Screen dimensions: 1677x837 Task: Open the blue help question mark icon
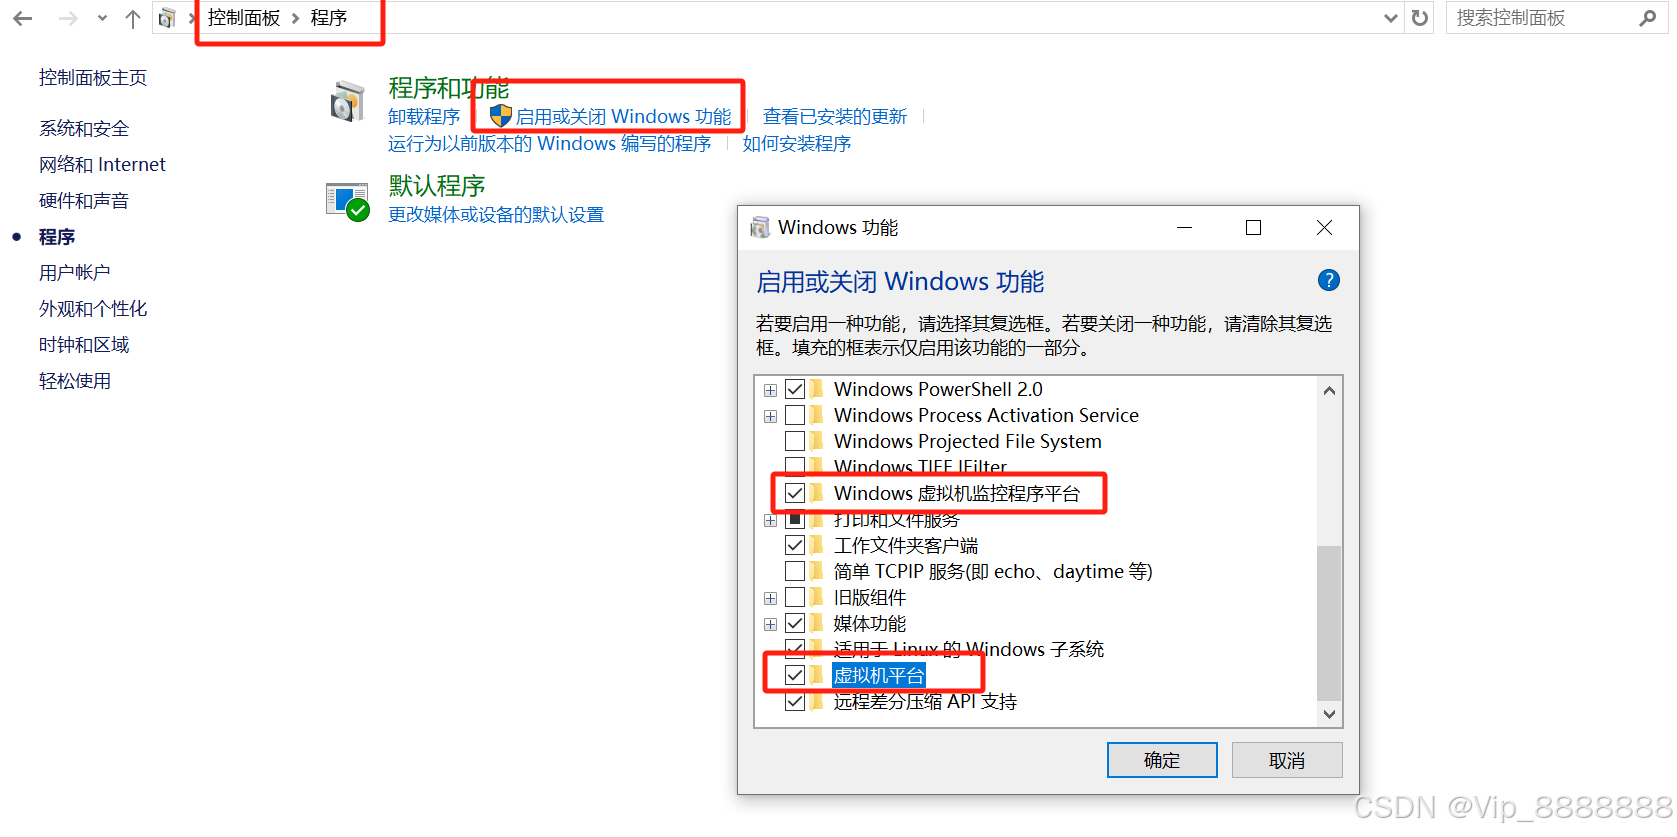click(1328, 280)
